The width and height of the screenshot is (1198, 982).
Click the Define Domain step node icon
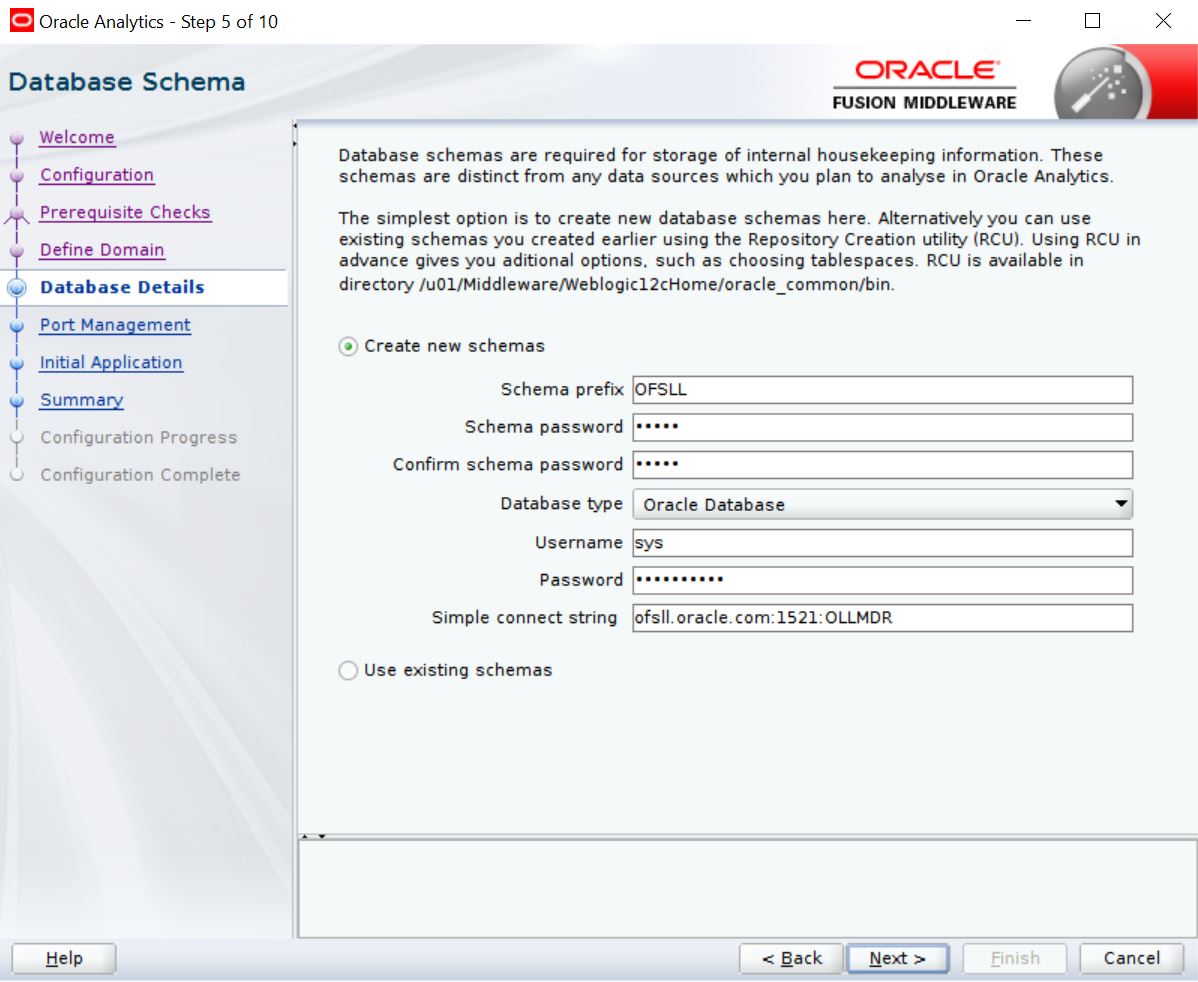[x=17, y=251]
